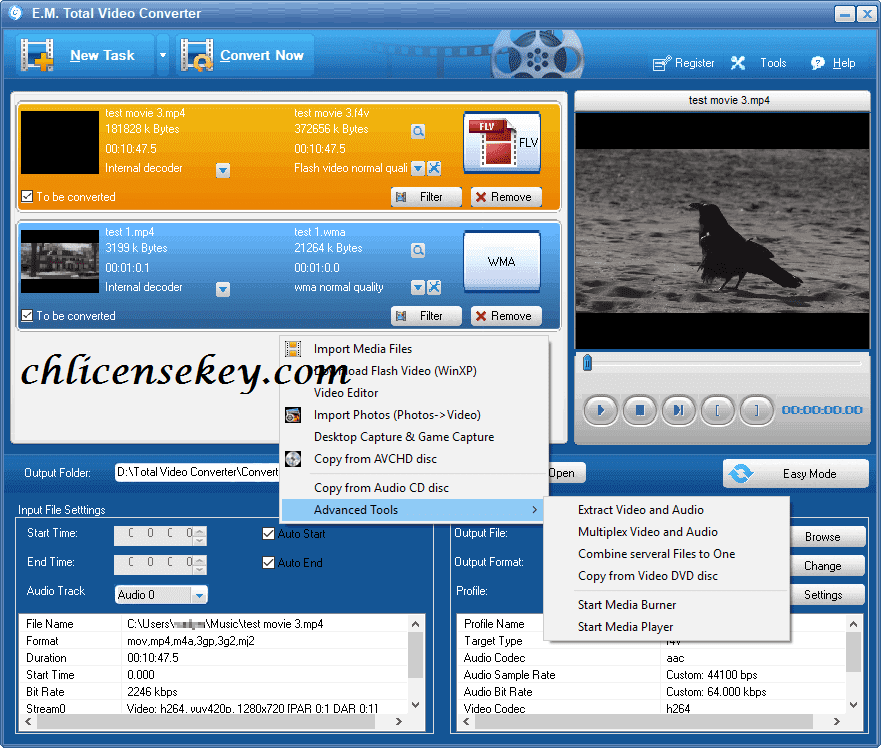Choose Copy from Video DVD disc
Screen dimensions: 881x748
[666, 575]
